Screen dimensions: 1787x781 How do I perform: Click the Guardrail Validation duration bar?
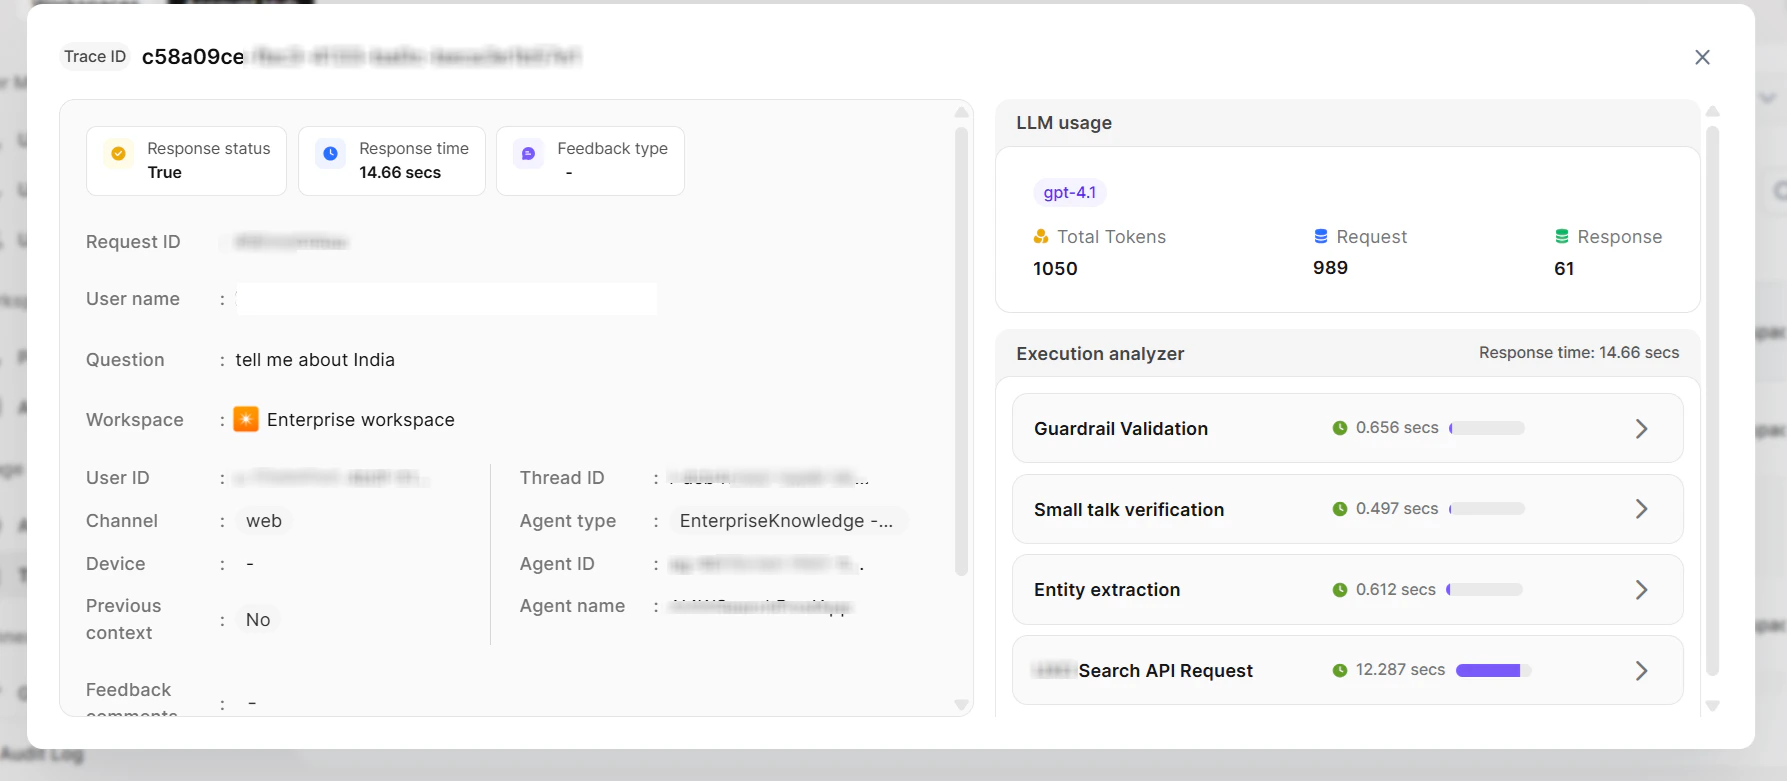tap(1487, 428)
